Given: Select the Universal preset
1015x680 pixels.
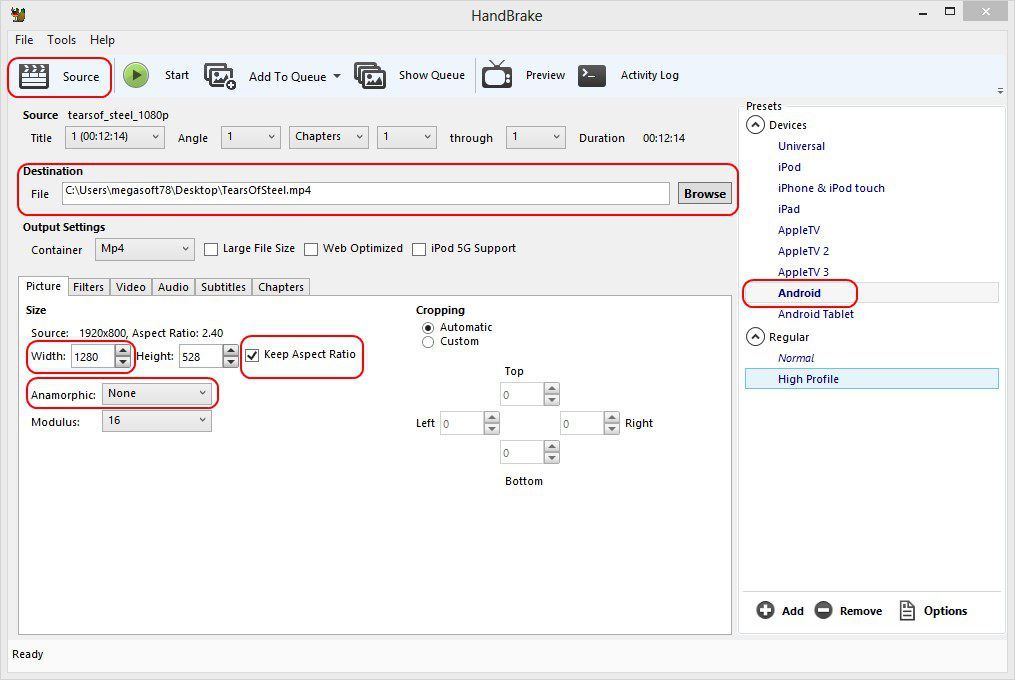Looking at the screenshot, I should [801, 146].
